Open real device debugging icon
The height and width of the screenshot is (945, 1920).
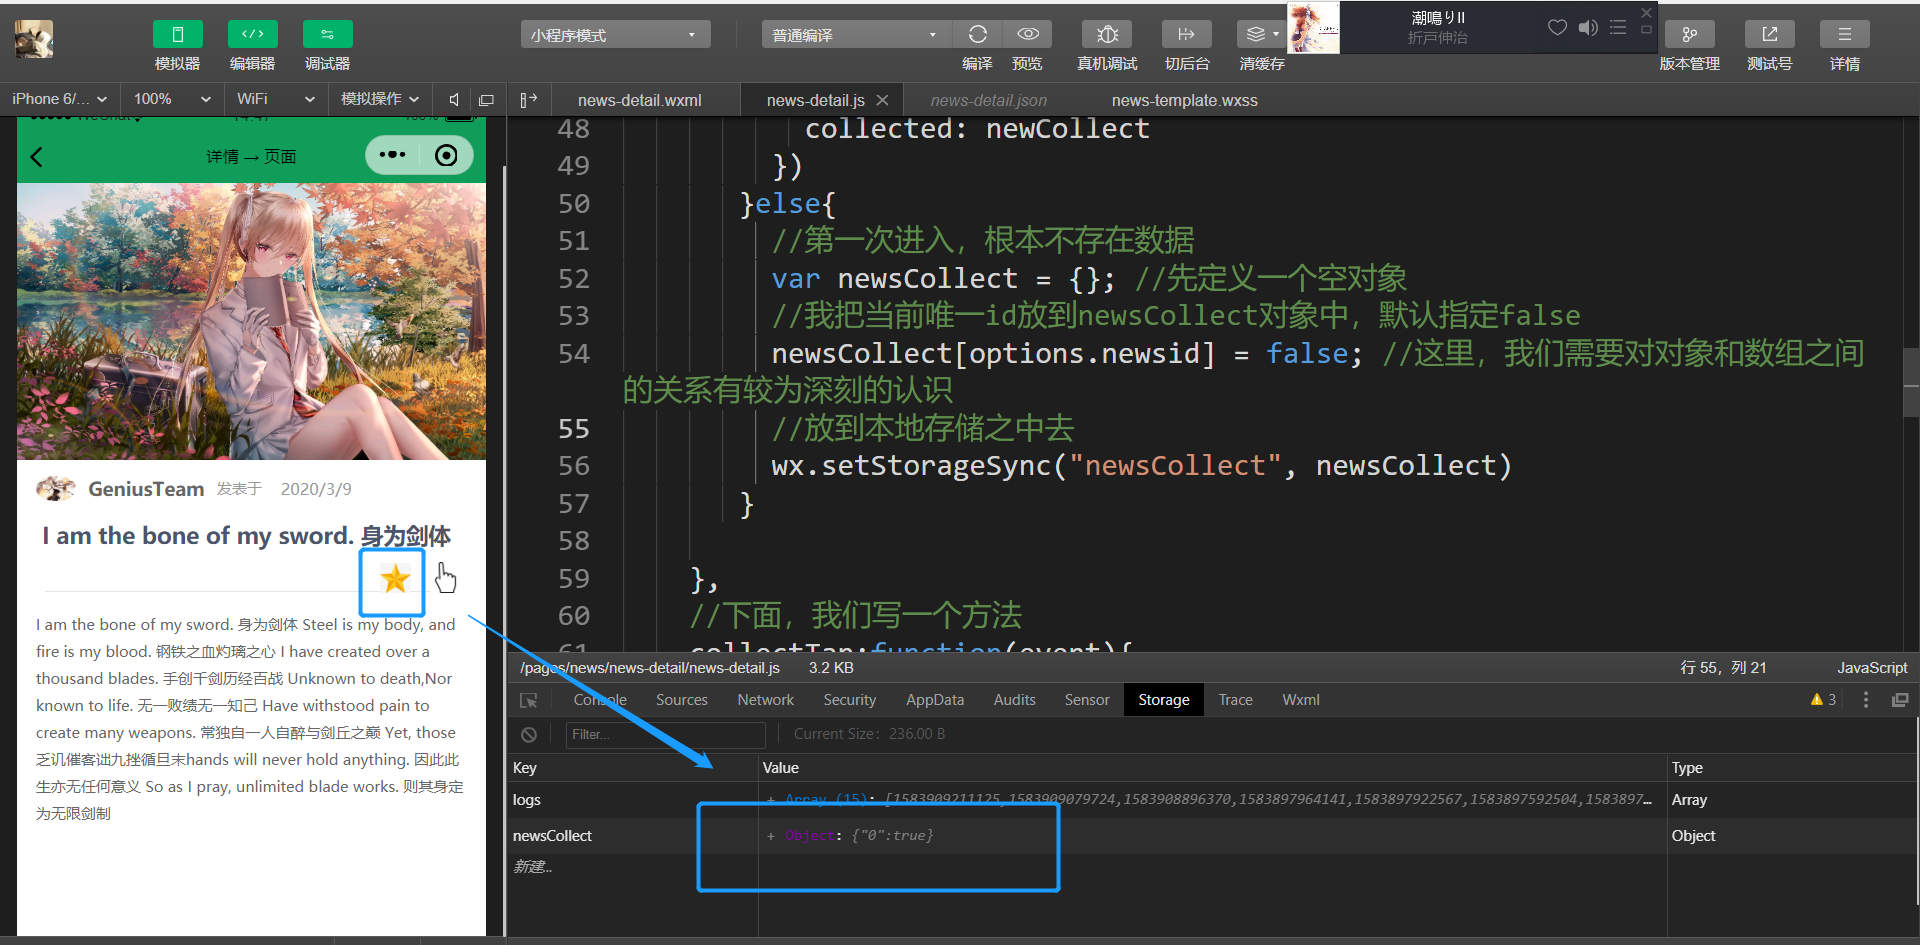(x=1107, y=34)
